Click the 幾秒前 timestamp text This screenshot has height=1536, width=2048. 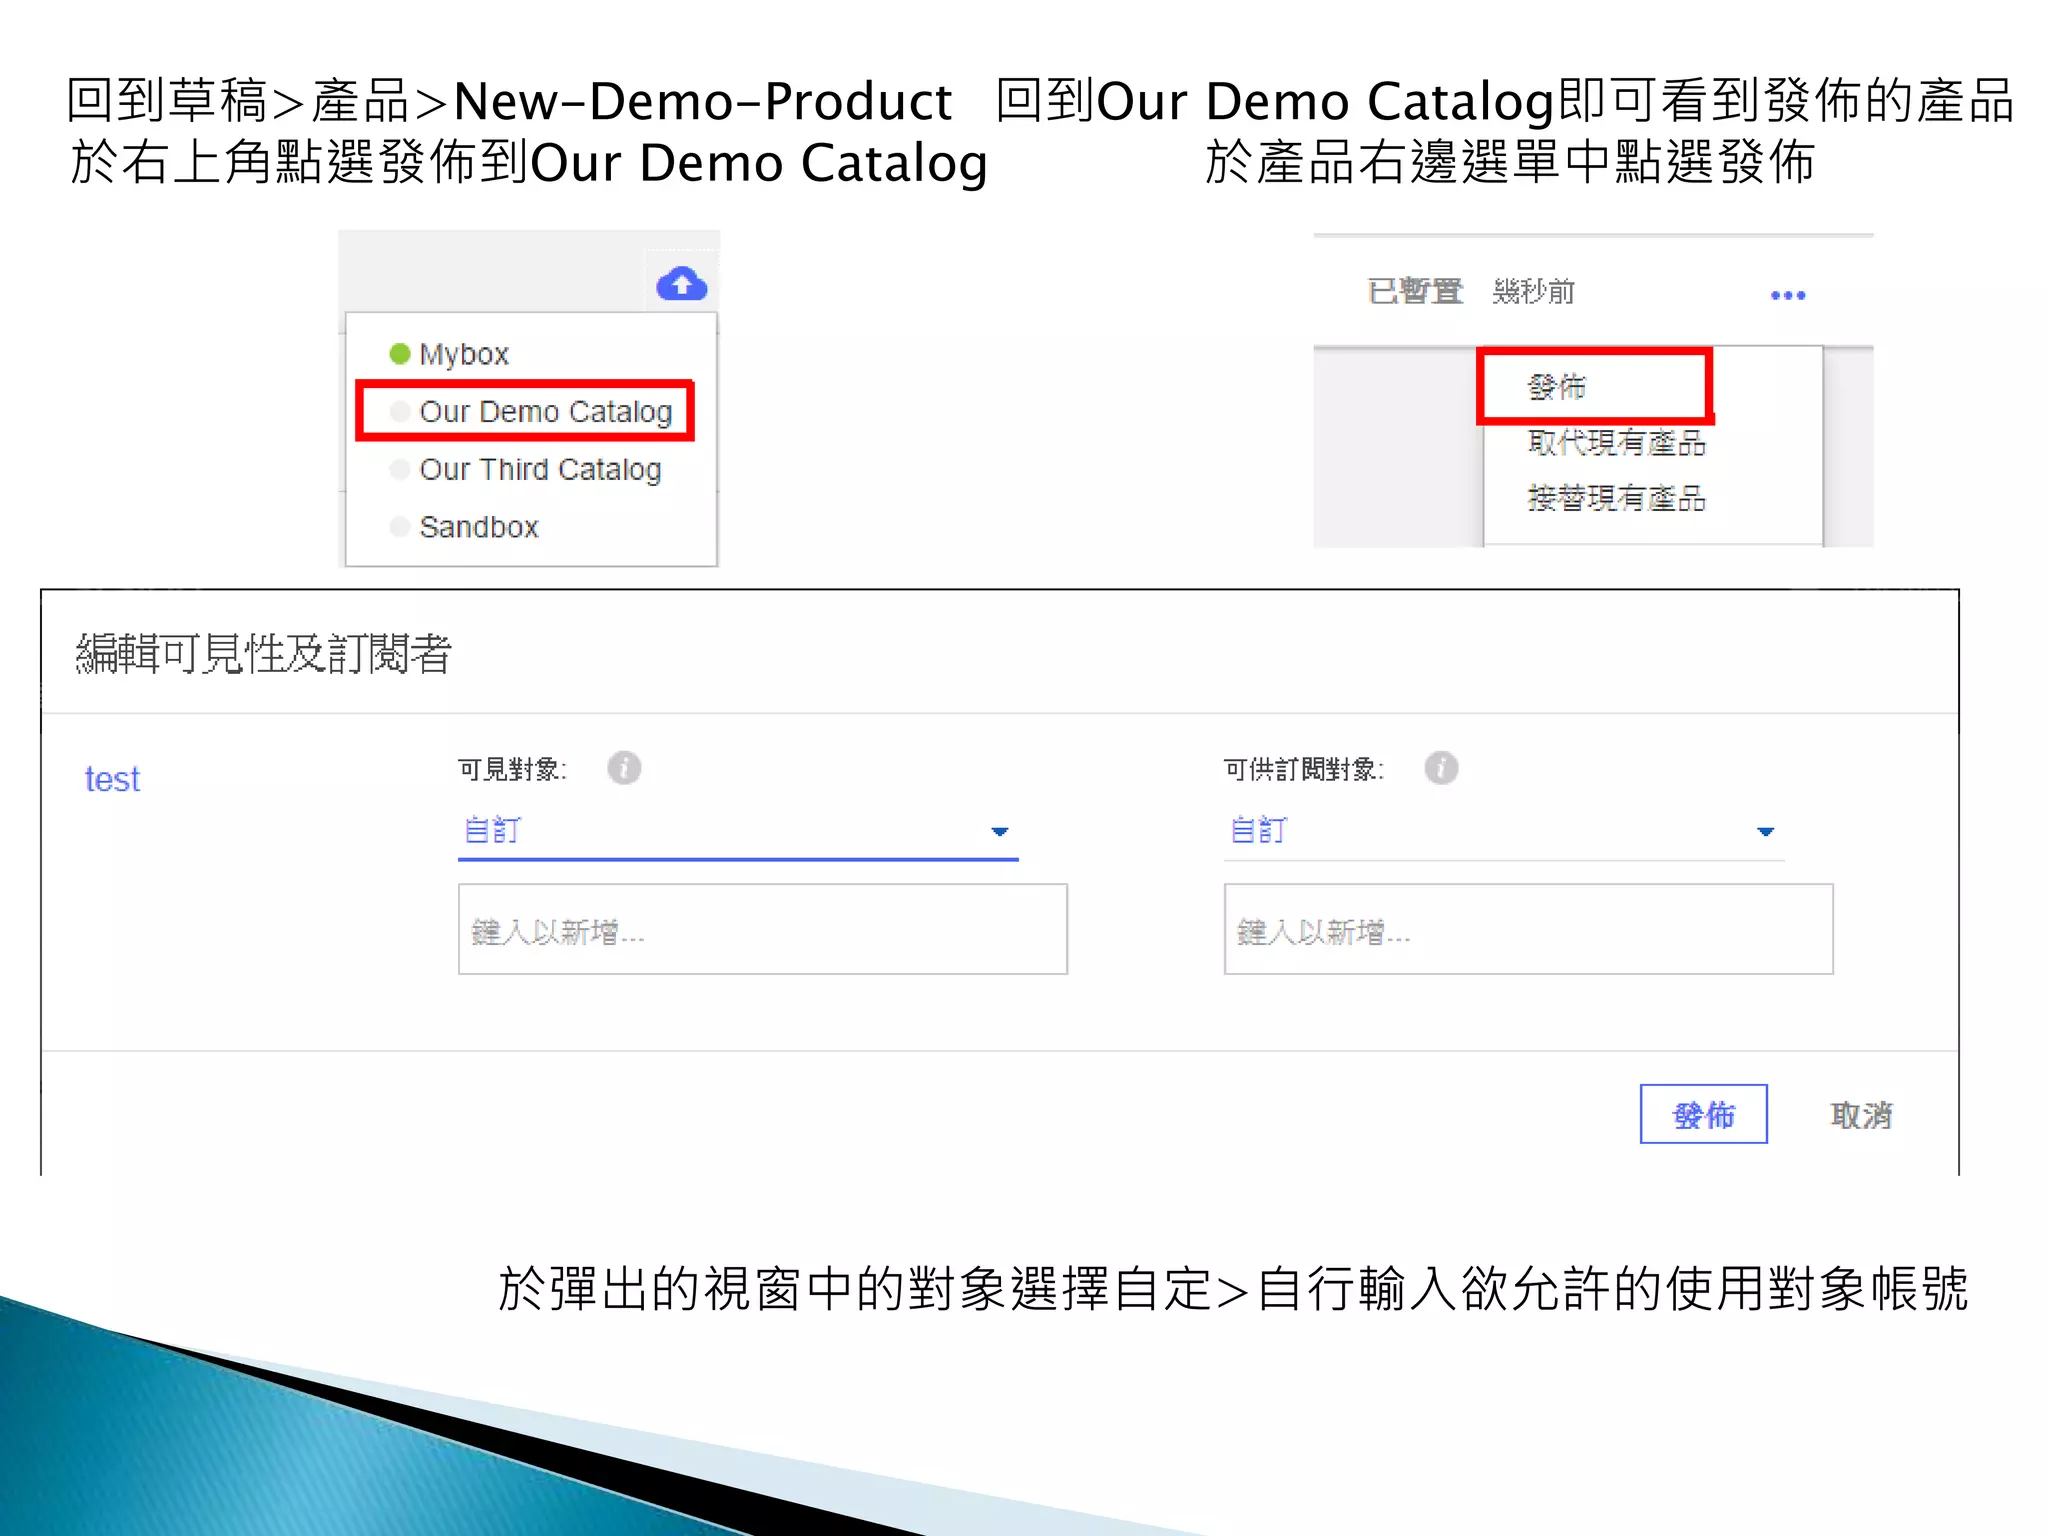pos(1533,291)
